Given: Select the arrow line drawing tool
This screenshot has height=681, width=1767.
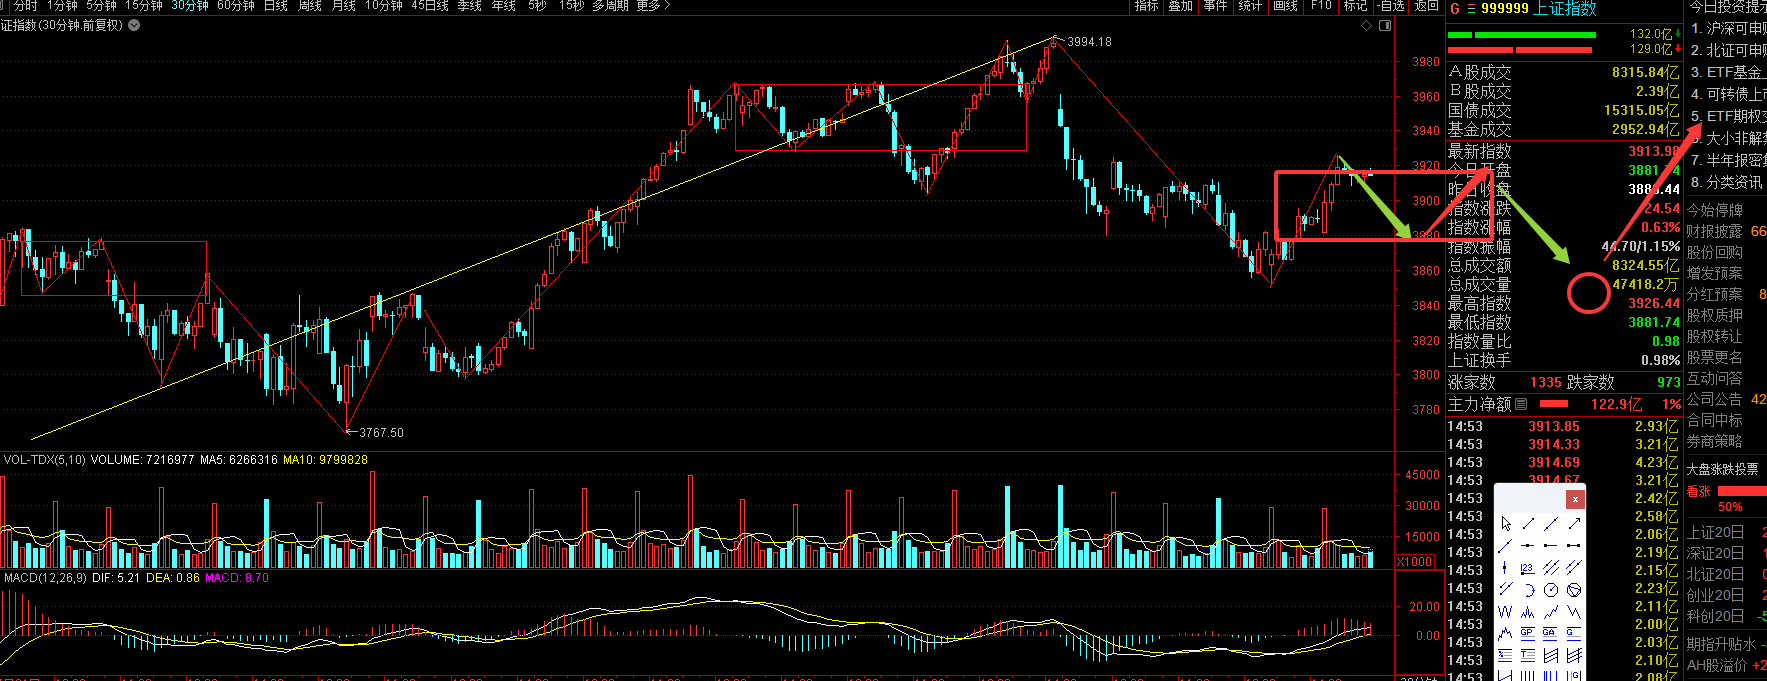Looking at the screenshot, I should pyautogui.click(x=1574, y=524).
